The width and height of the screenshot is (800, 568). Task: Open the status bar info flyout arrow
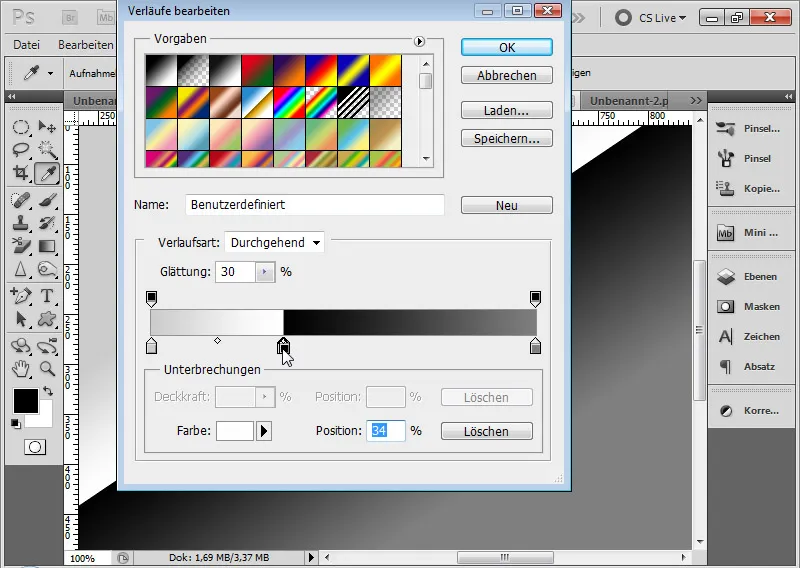click(311, 557)
